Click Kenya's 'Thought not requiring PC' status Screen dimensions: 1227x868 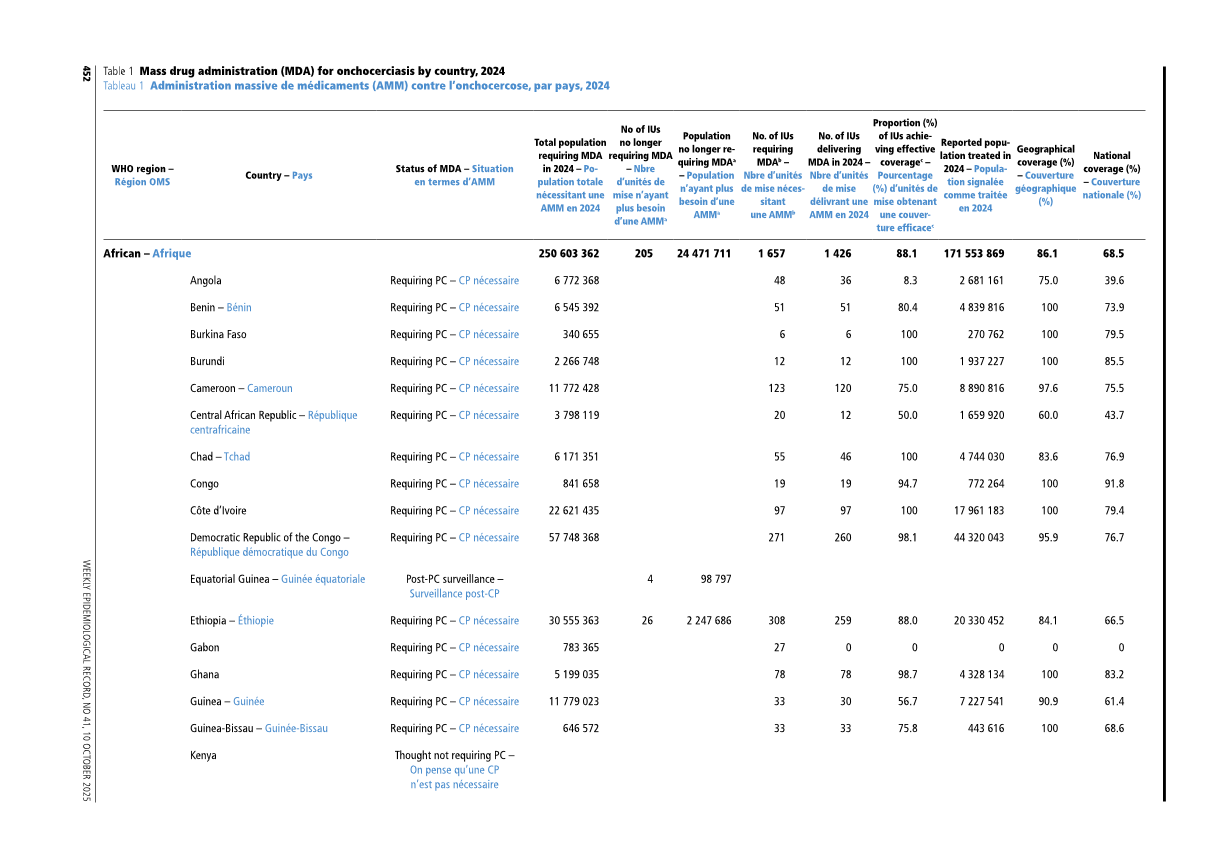(454, 770)
